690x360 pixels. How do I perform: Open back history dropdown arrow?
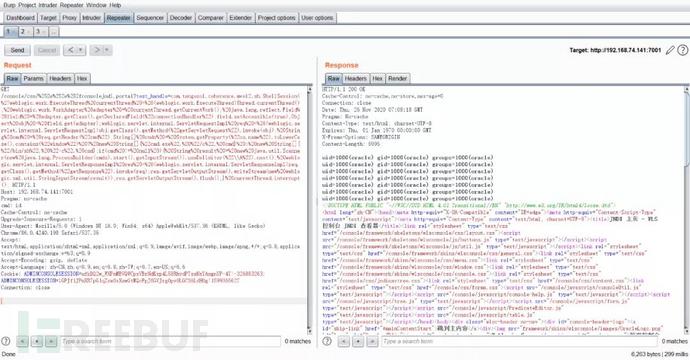point(81,50)
